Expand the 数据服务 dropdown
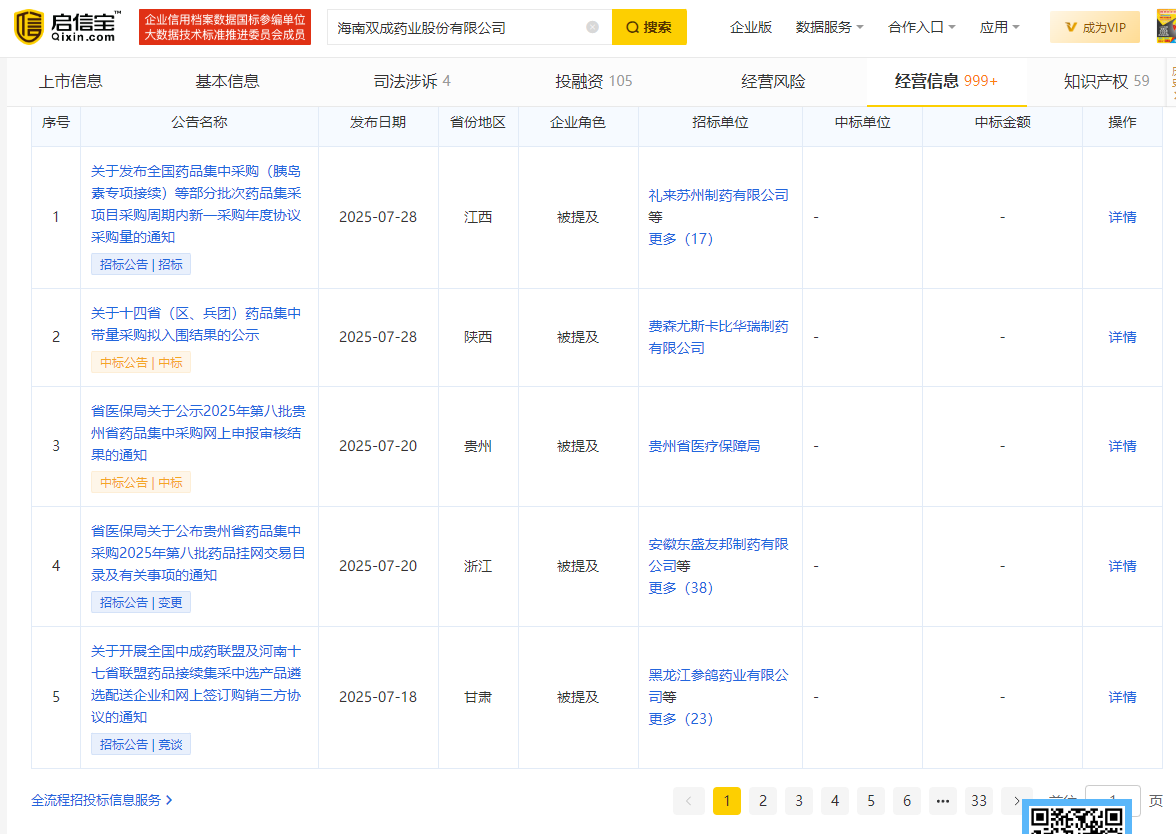This screenshot has height=834, width=1176. coord(830,27)
